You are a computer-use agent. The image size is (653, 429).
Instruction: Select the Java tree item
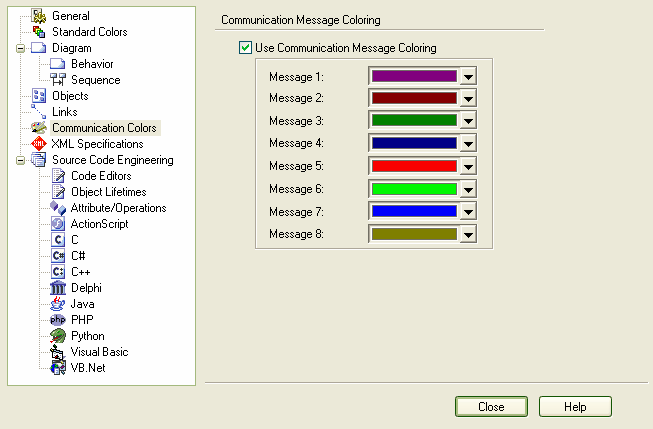pos(82,304)
